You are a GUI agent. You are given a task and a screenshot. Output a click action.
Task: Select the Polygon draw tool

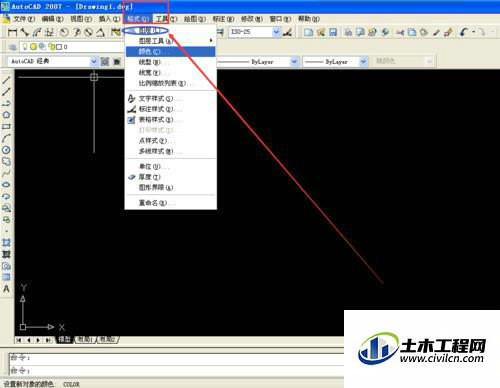point(6,115)
